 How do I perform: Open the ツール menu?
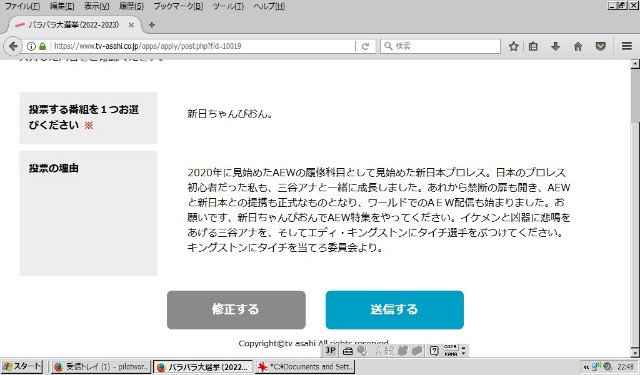(x=228, y=6)
